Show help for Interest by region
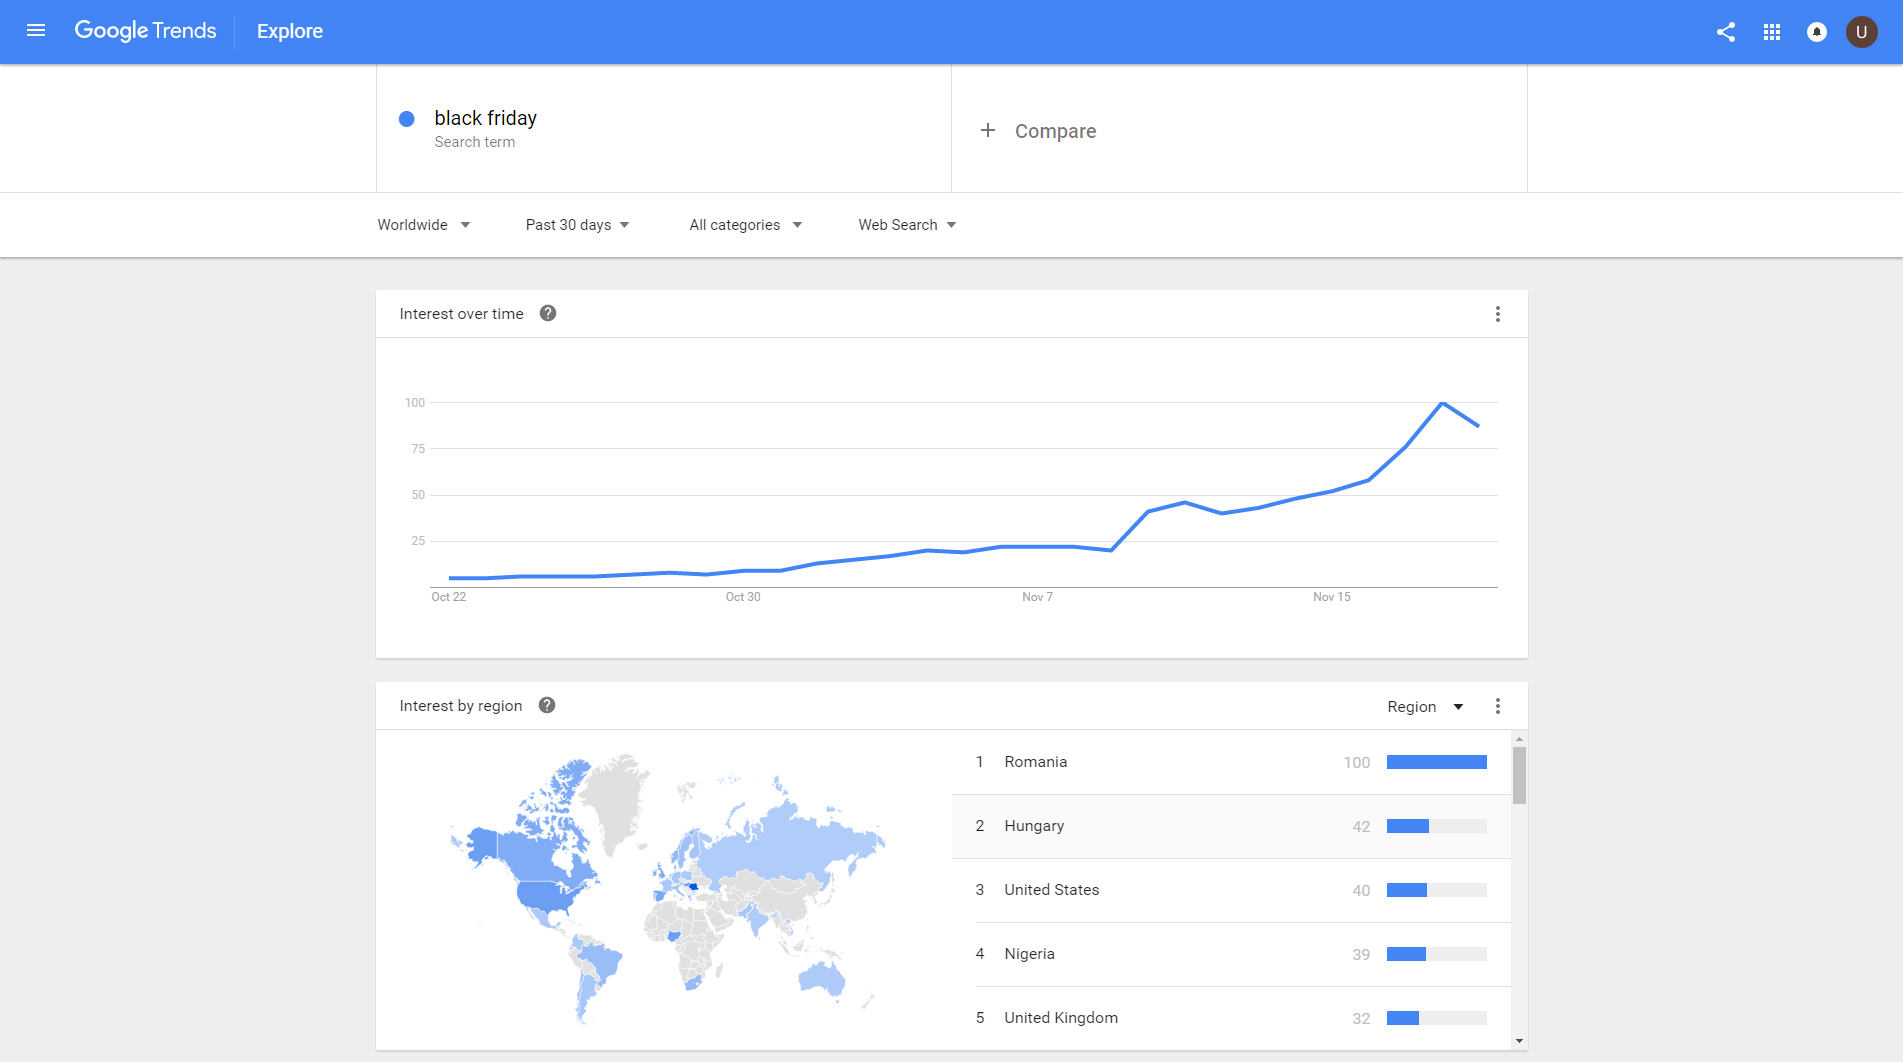 point(547,705)
